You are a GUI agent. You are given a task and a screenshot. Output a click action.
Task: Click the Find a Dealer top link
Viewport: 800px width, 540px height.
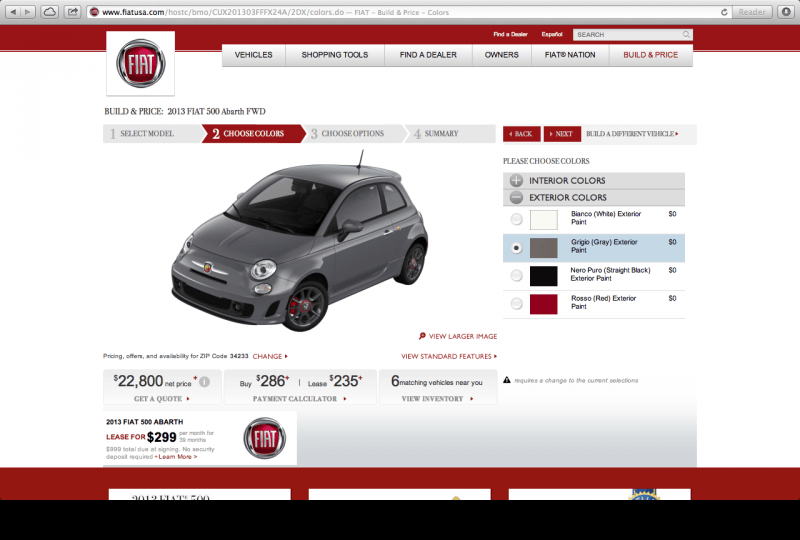[x=510, y=34]
